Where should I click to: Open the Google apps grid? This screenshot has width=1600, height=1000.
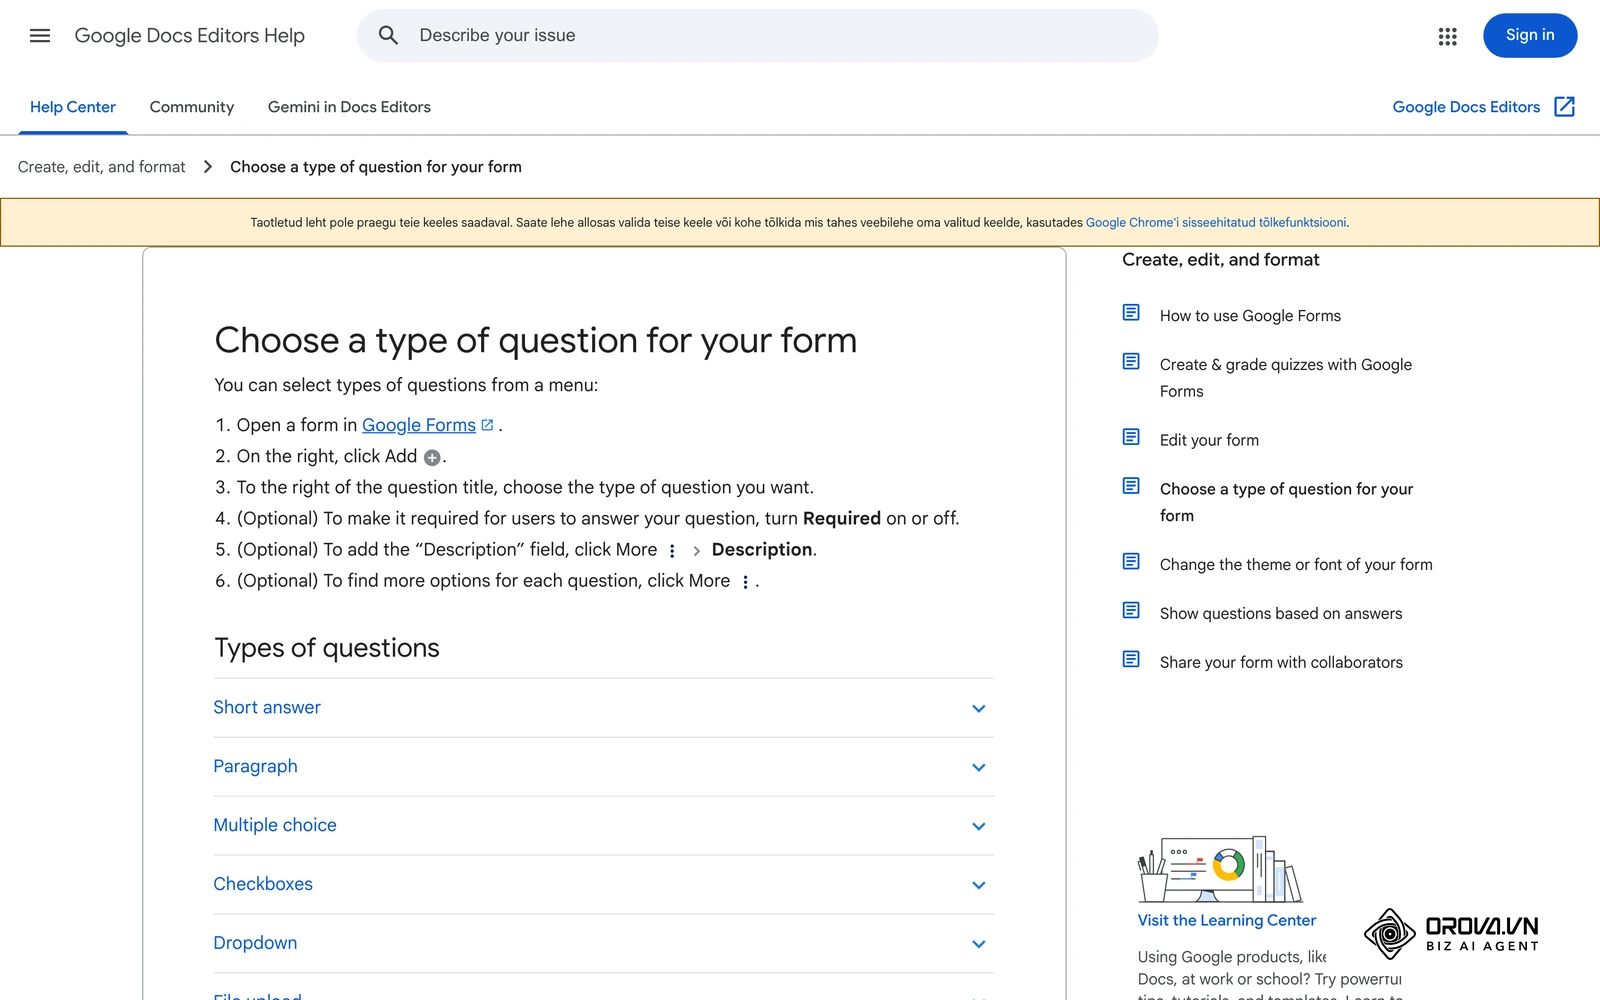1447,36
